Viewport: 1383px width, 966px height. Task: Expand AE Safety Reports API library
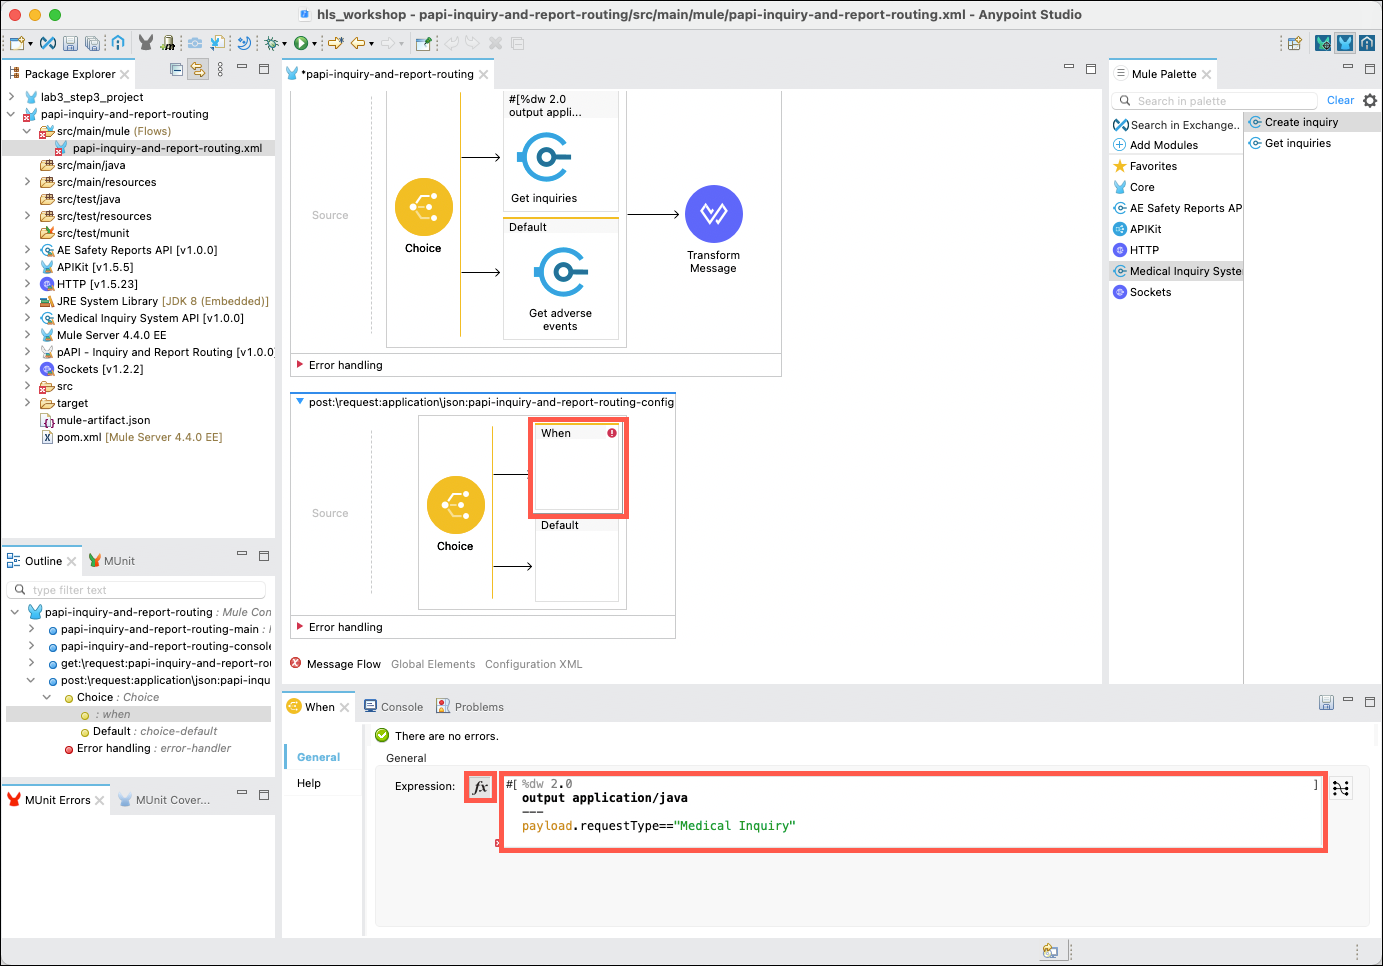pos(27,250)
